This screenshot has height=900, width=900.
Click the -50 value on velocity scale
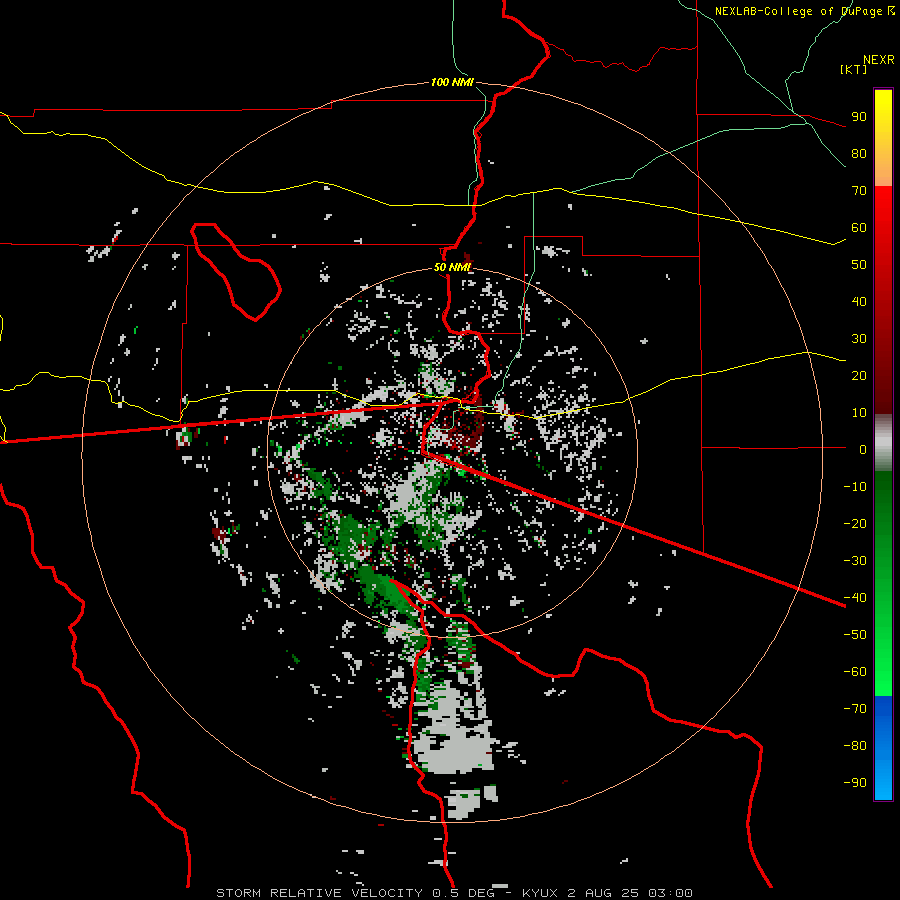click(855, 635)
